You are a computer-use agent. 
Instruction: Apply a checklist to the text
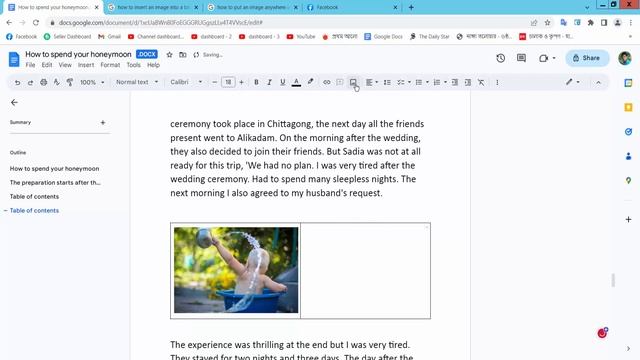401,82
